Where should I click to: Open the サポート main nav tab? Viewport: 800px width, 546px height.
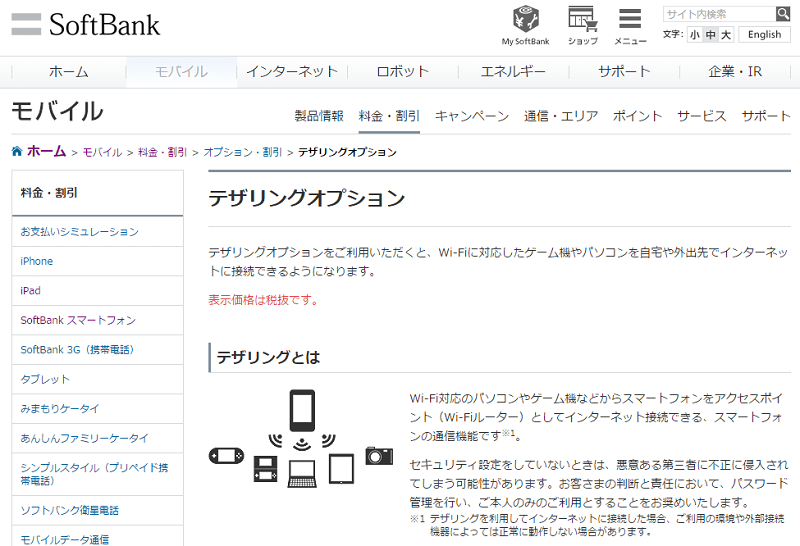click(624, 72)
